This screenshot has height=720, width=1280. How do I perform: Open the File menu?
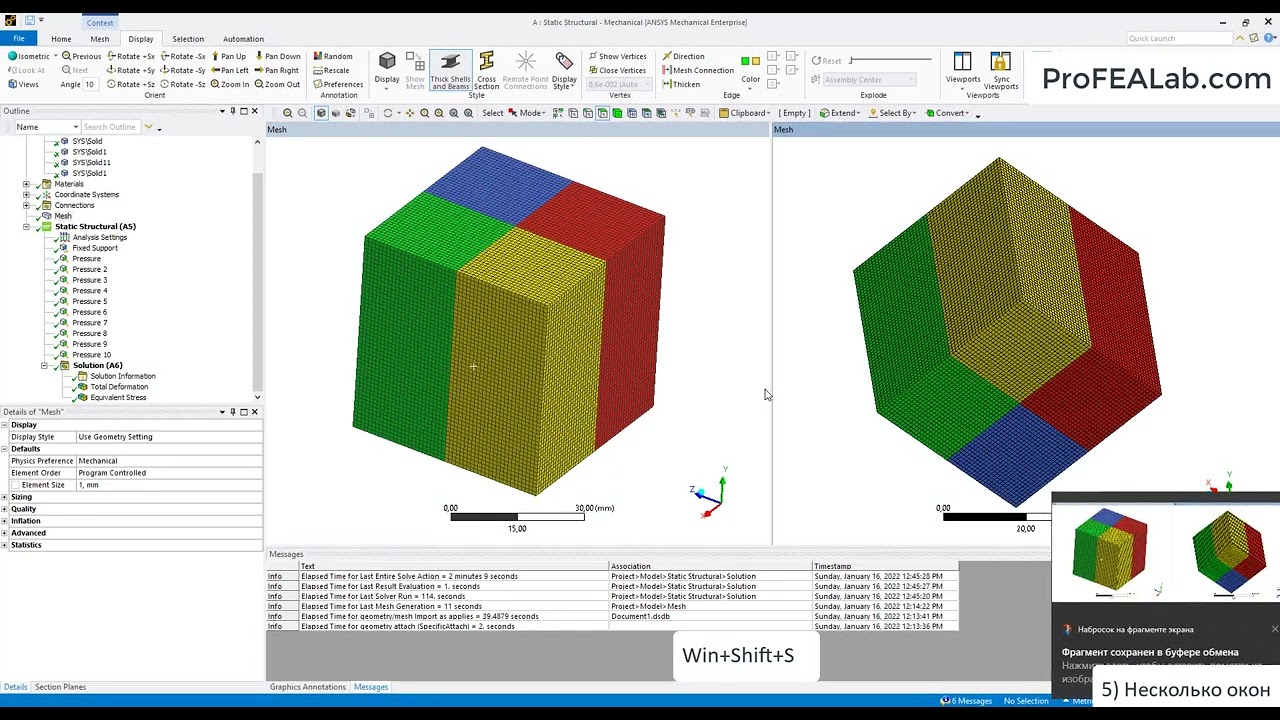19,39
